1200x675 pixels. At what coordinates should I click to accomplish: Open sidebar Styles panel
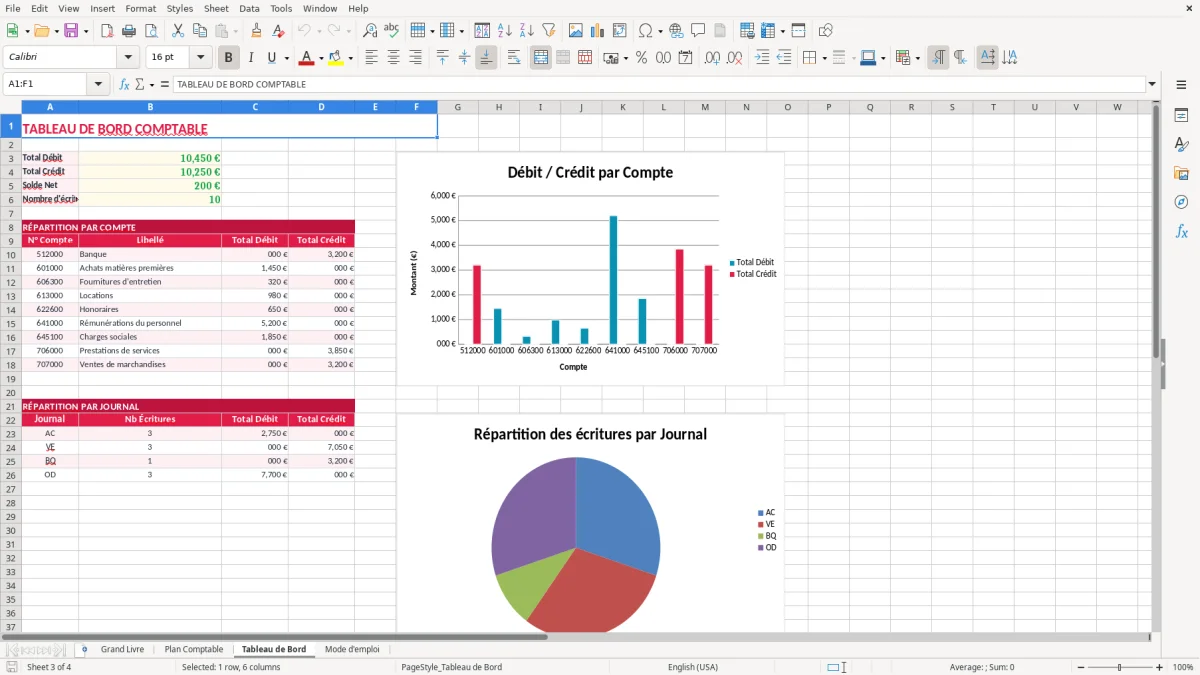point(1181,144)
